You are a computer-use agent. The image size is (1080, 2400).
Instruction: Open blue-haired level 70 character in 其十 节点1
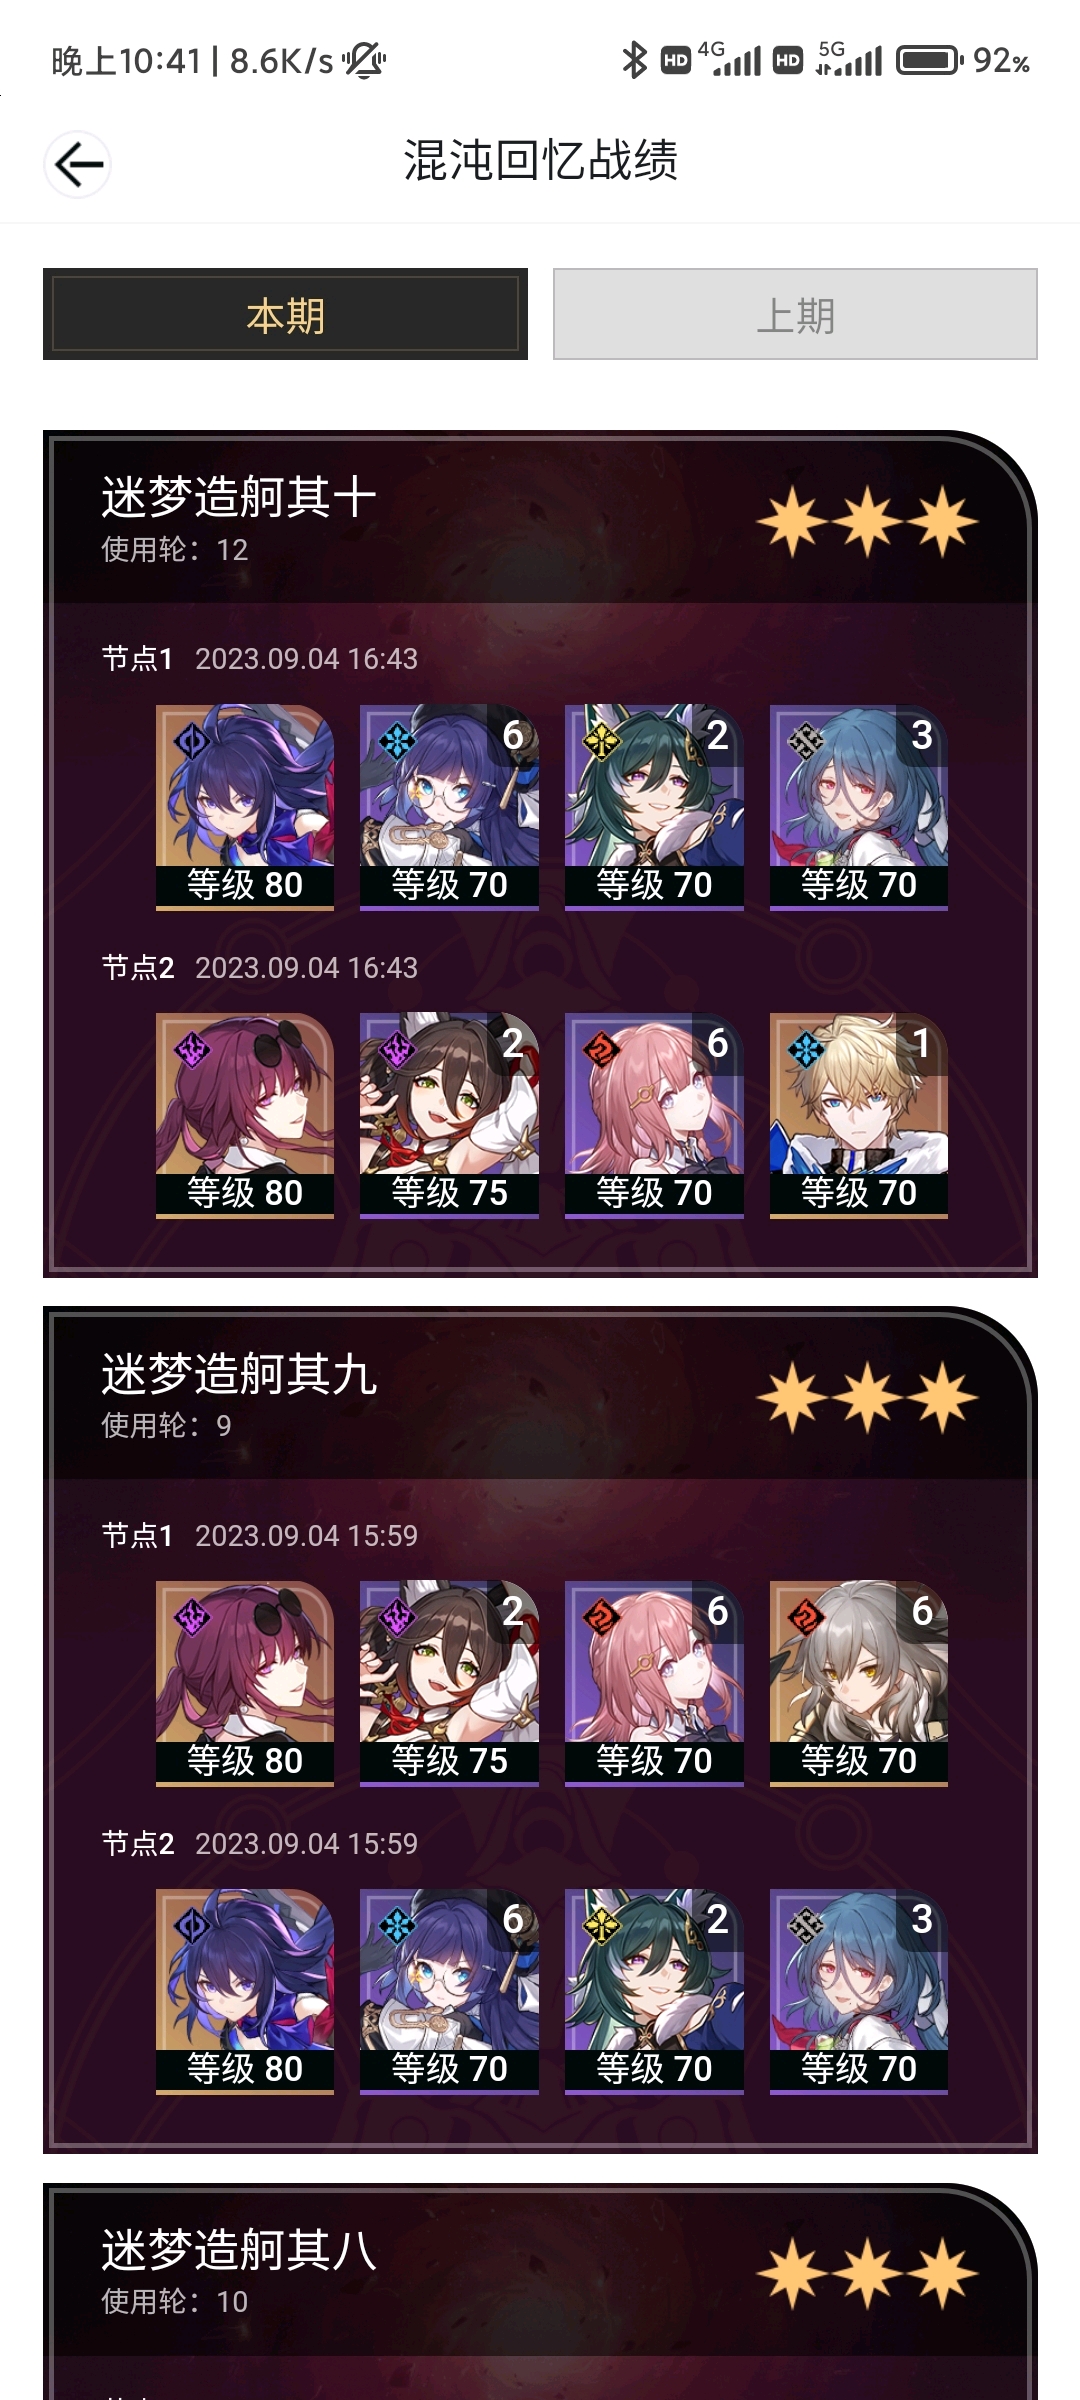pyautogui.click(x=859, y=807)
